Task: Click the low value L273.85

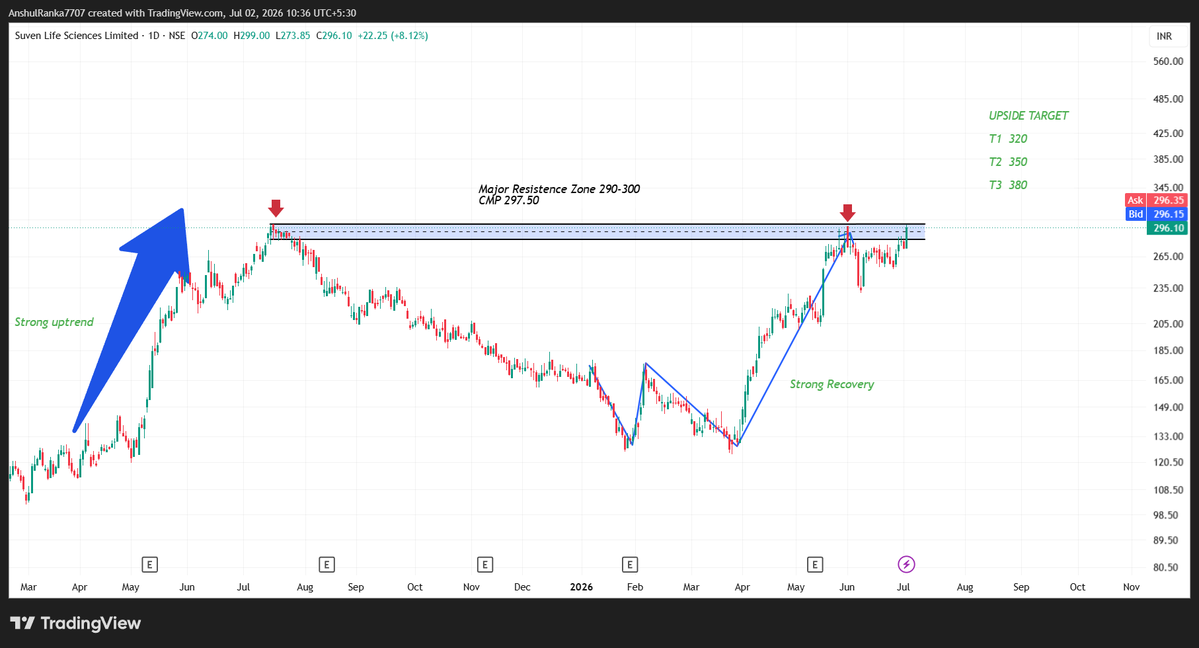Action: (x=294, y=35)
